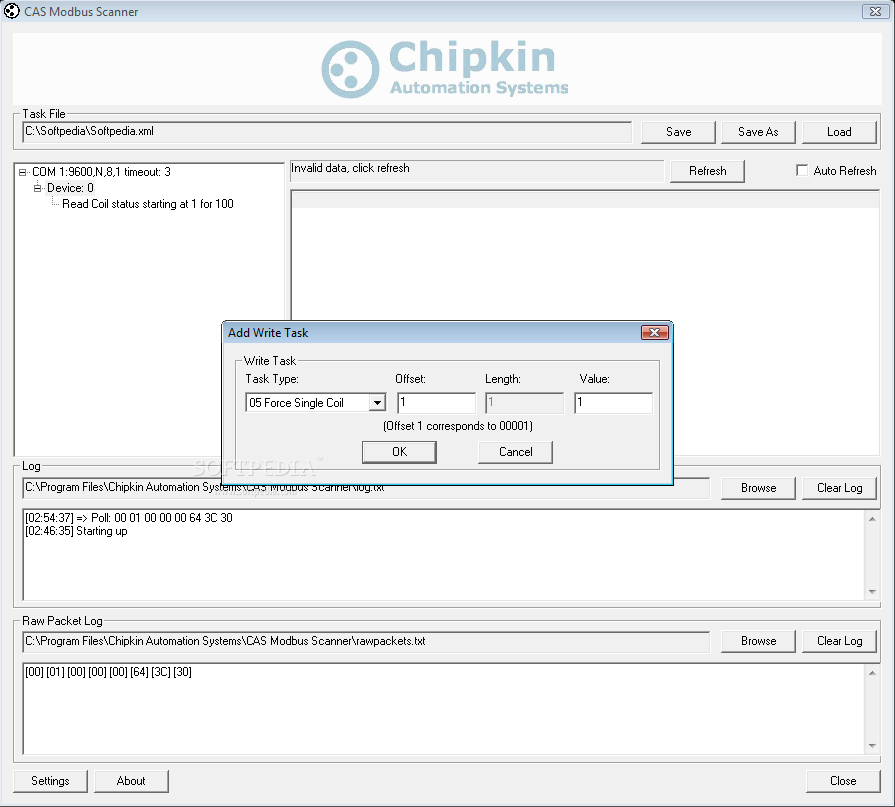Screen dimensions: 895x807
Task: Select the Device: 0 tree item
Action: 70,188
